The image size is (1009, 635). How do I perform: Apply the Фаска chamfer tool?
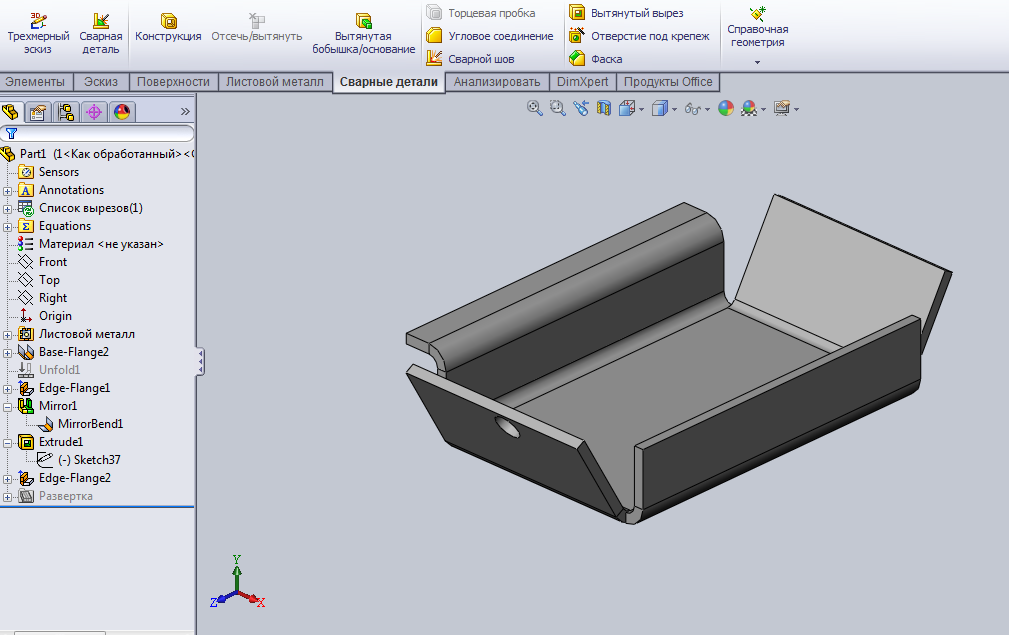595,59
